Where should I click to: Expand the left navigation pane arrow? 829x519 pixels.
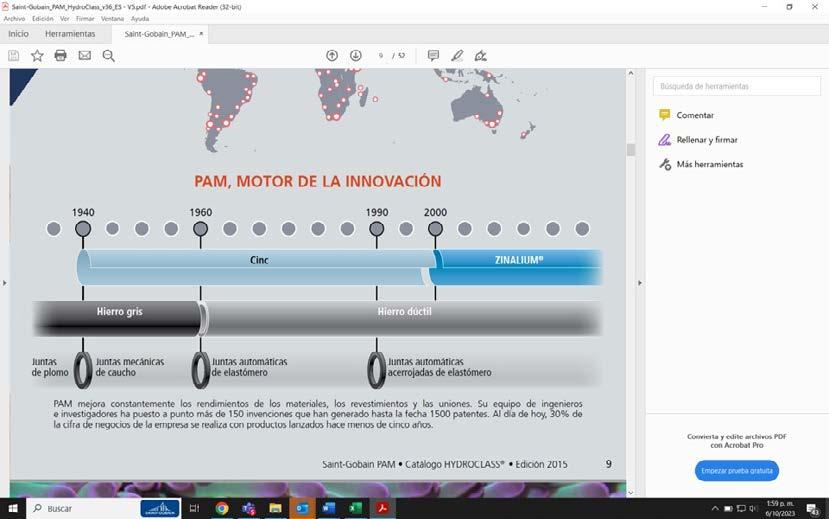tap(4, 283)
